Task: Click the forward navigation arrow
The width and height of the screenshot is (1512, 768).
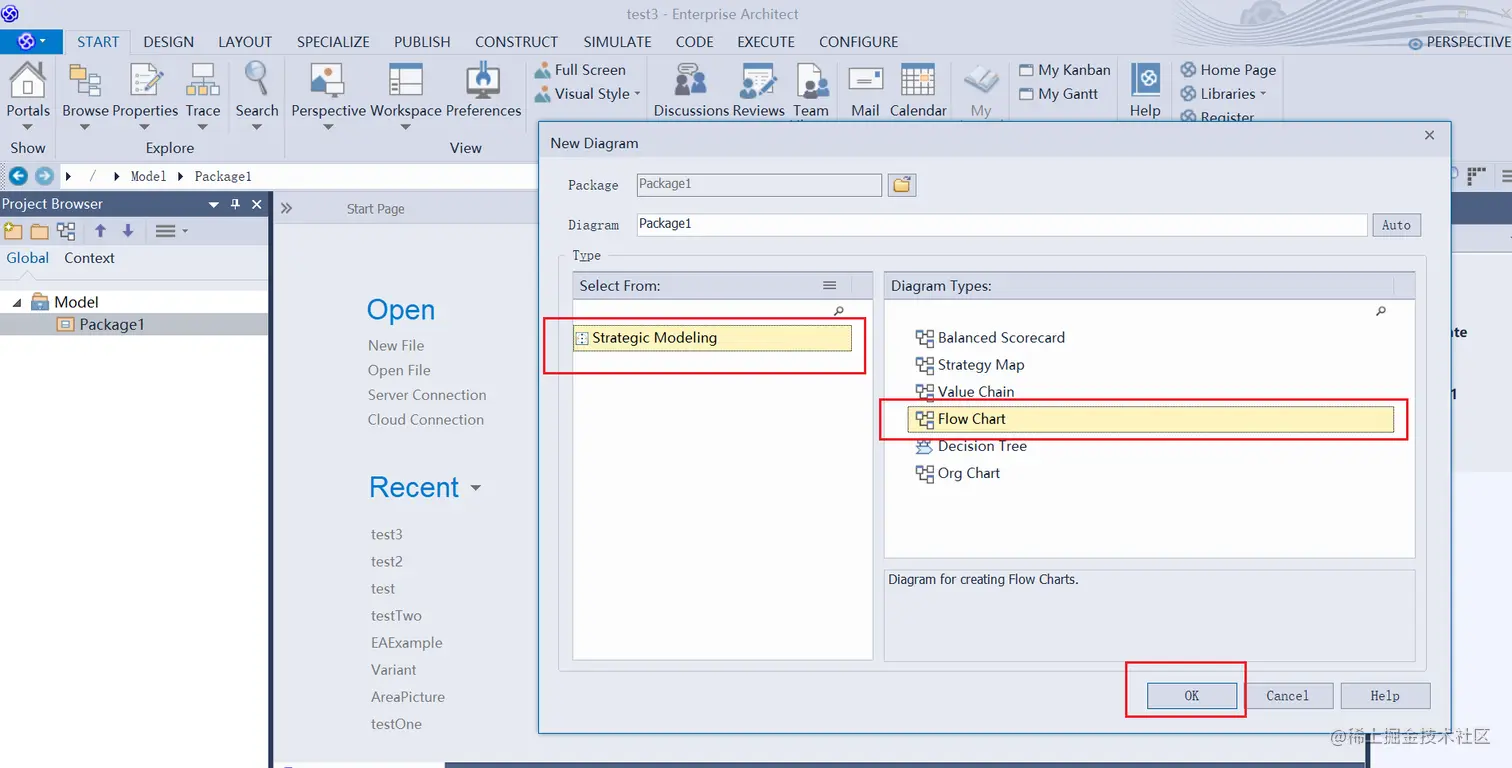Action: [44, 176]
